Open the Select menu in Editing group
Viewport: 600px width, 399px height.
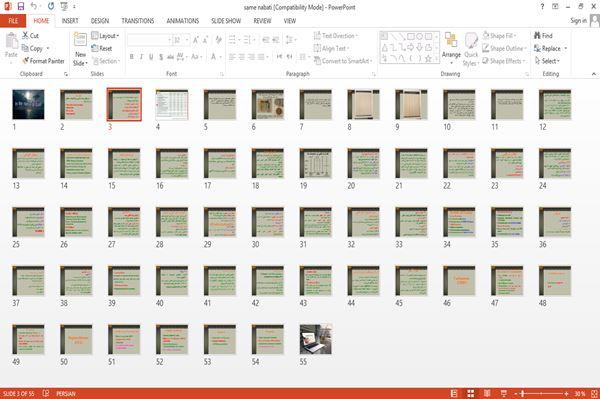tap(548, 61)
